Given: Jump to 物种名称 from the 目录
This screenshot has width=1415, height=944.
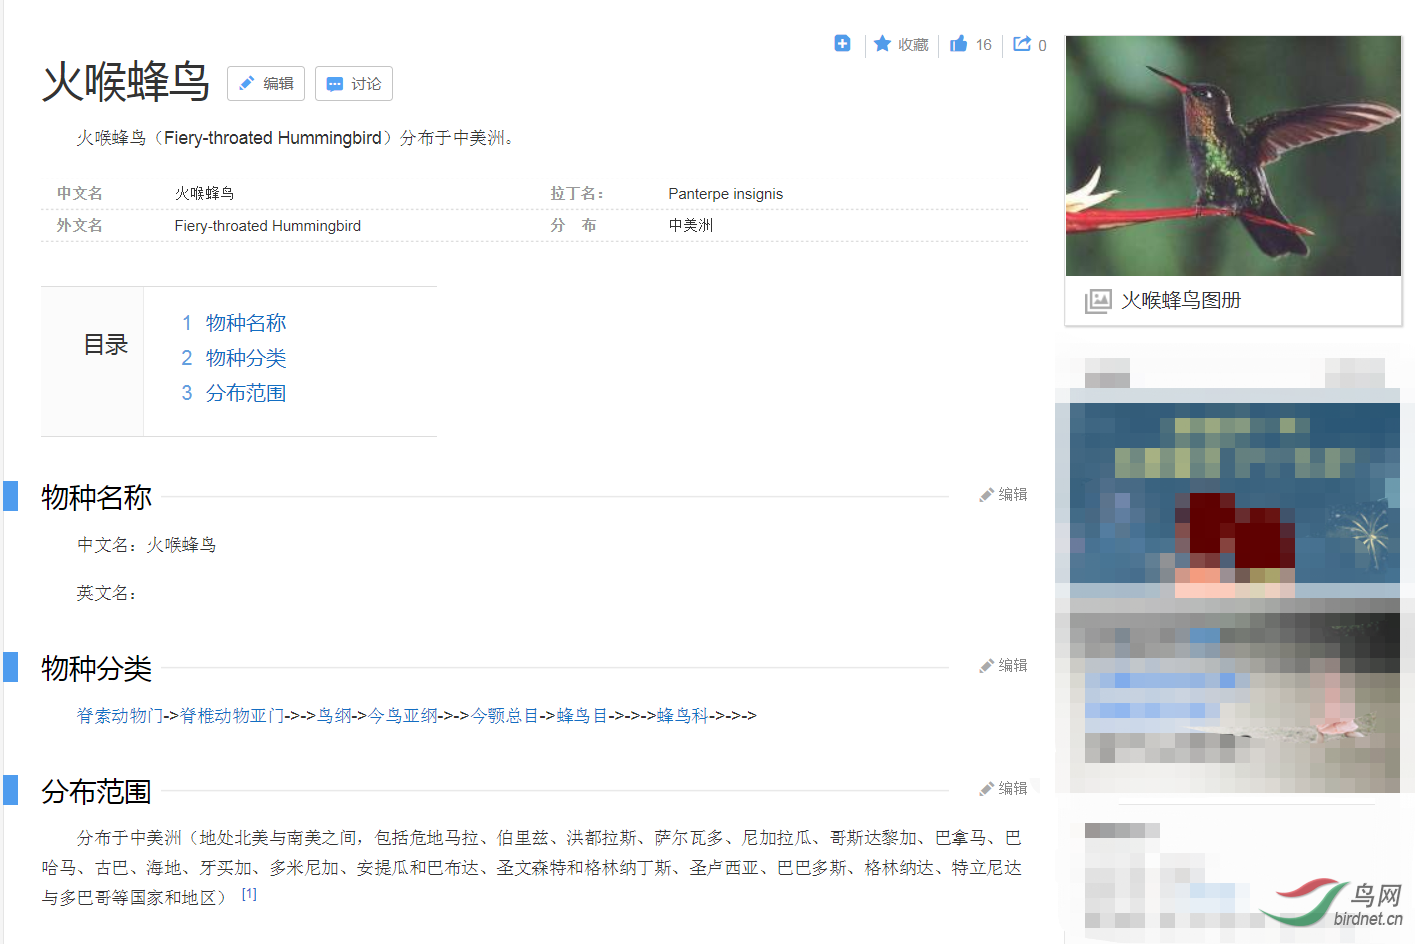Looking at the screenshot, I should (245, 322).
